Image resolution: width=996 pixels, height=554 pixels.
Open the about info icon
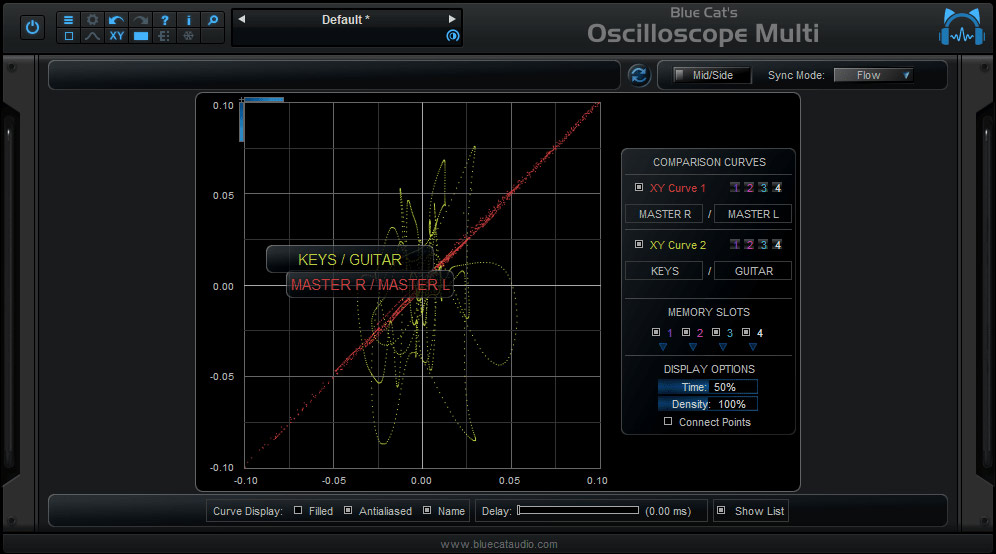(189, 20)
